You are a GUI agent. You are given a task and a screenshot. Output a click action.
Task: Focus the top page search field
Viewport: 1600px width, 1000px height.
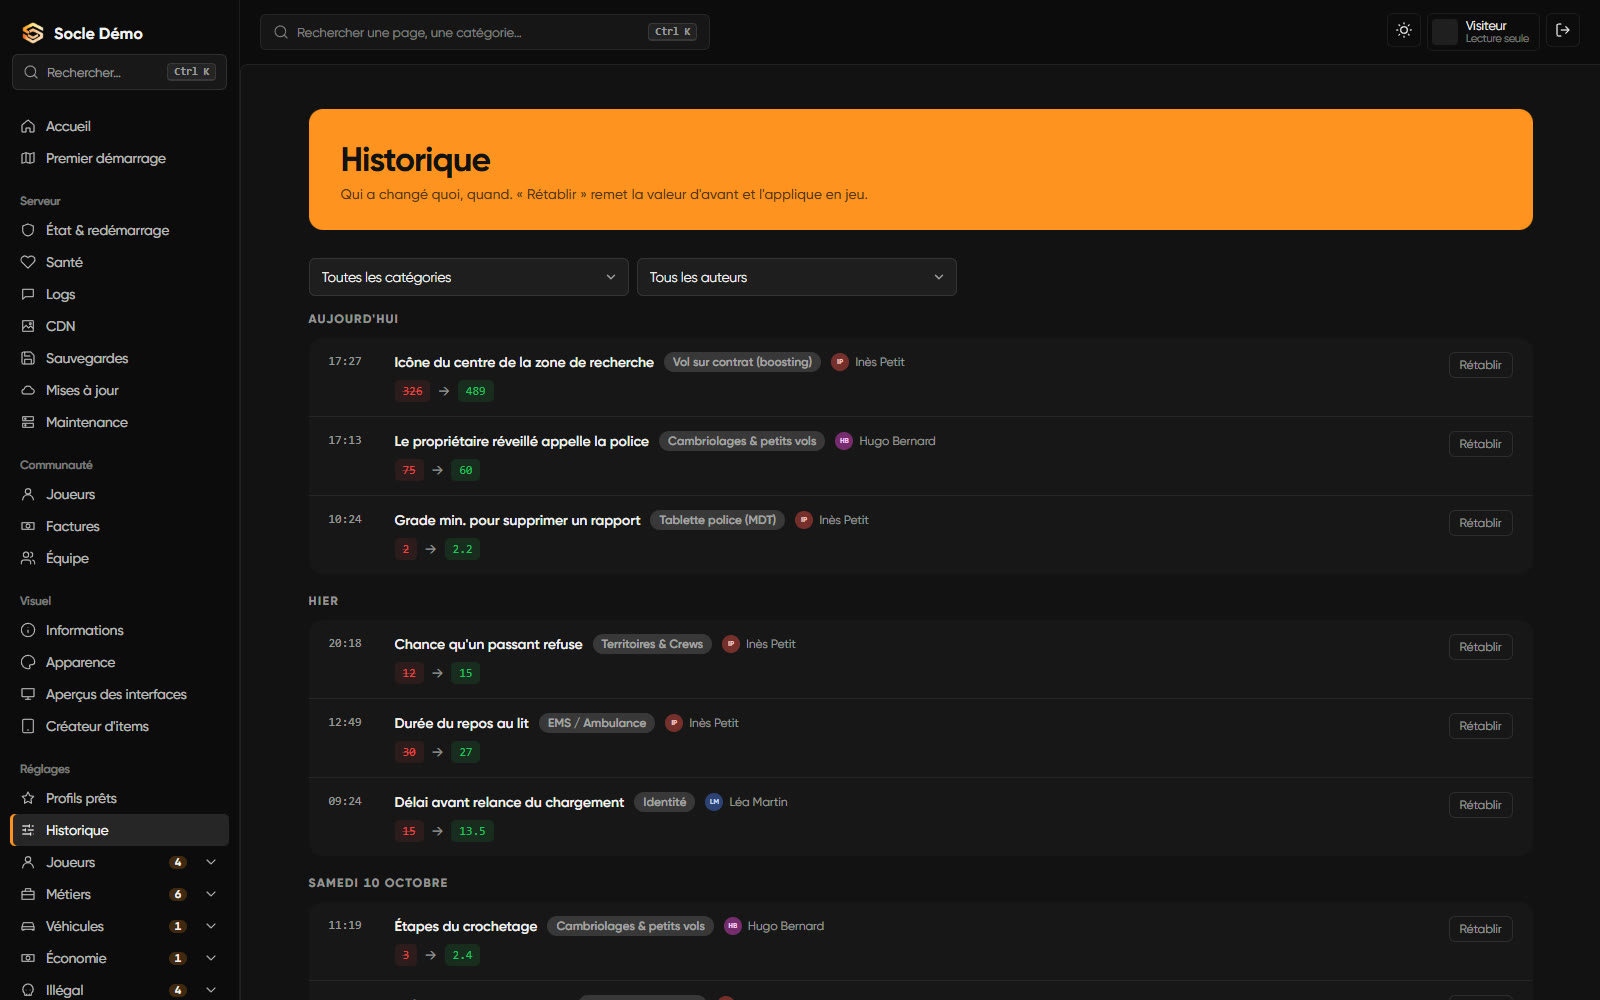tap(485, 32)
